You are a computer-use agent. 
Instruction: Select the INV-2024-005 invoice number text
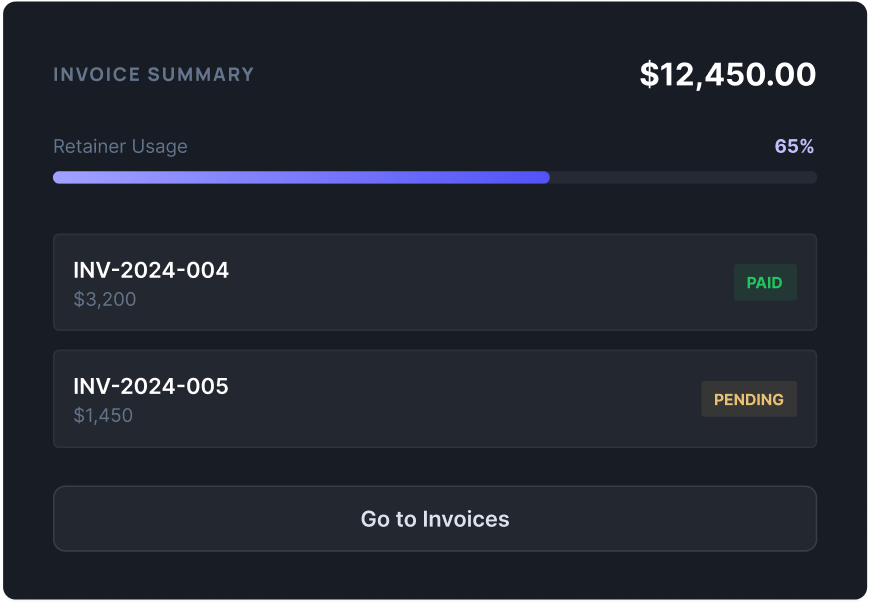151,386
